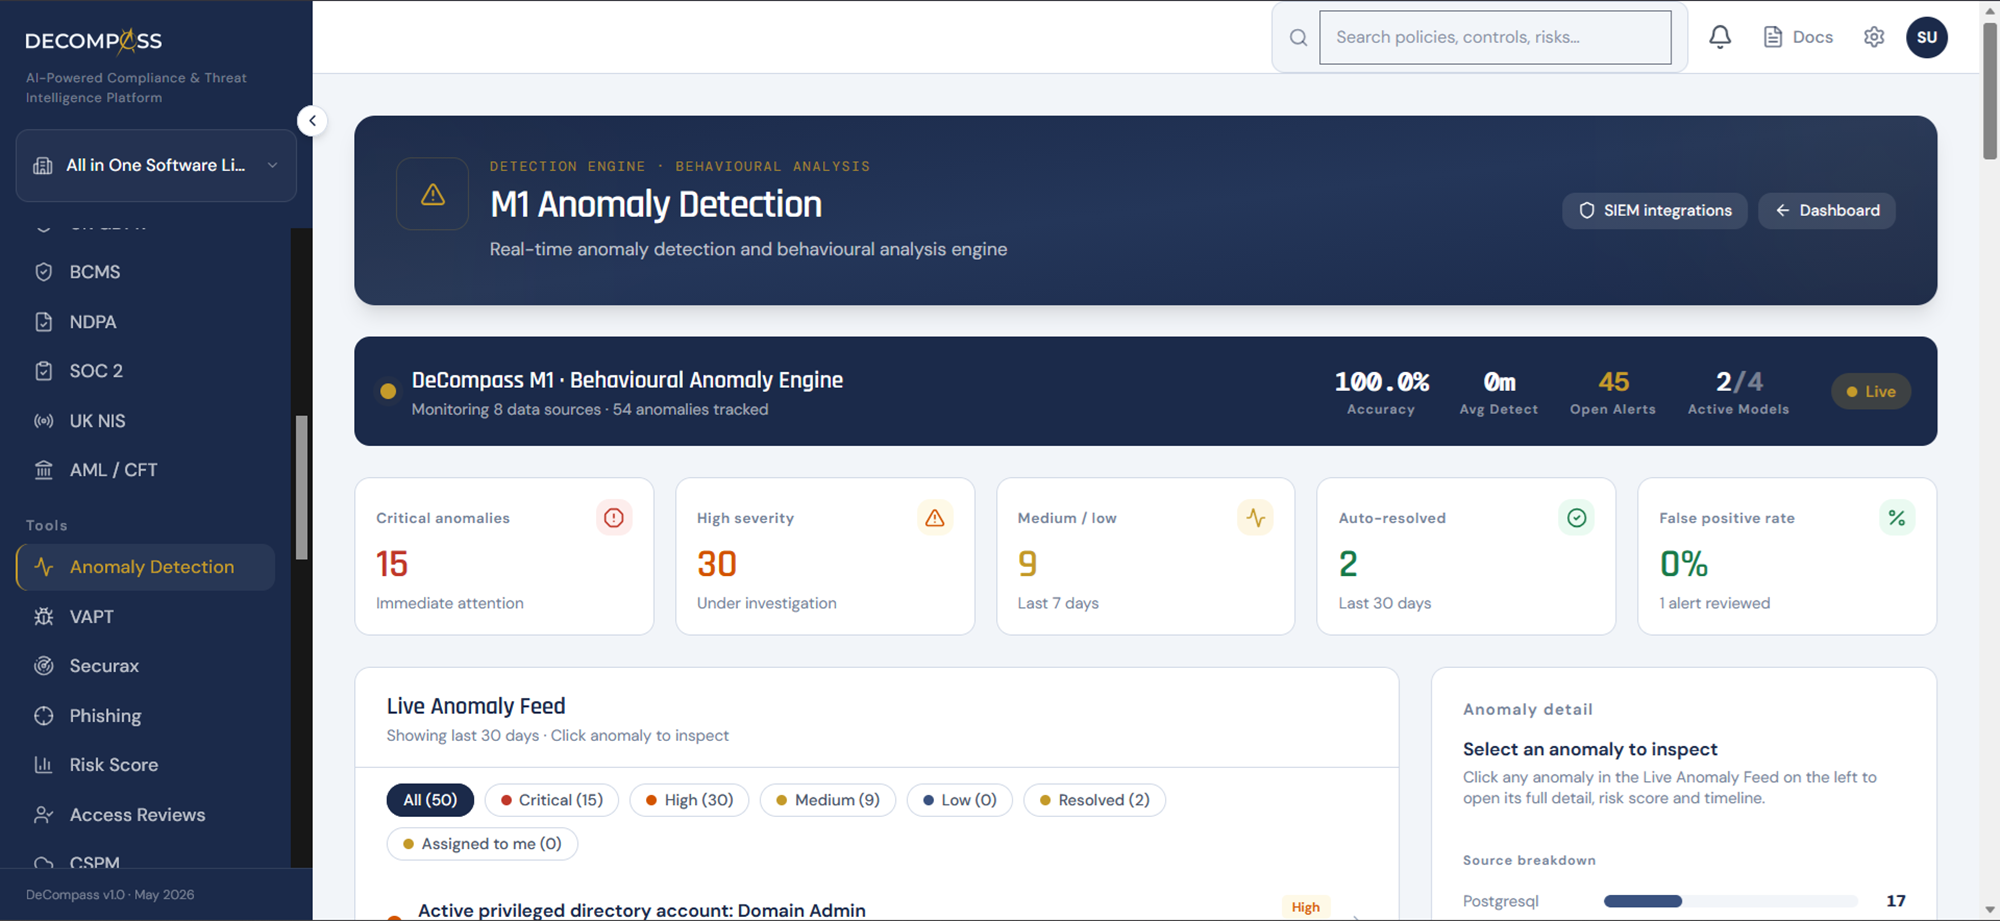This screenshot has width=2000, height=921.
Task: Select the All (50) filter
Action: coord(430,800)
